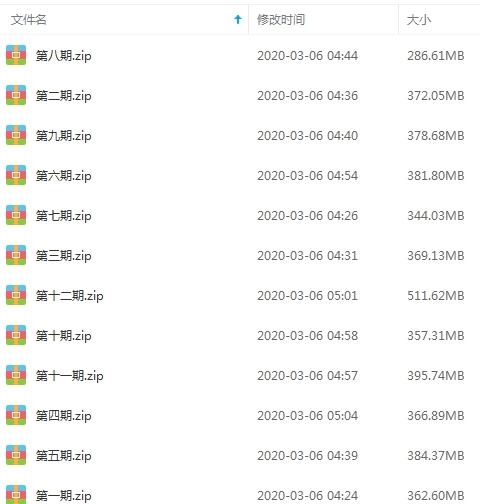Click the archive icon next to 第六期.zip

[x=16, y=175]
